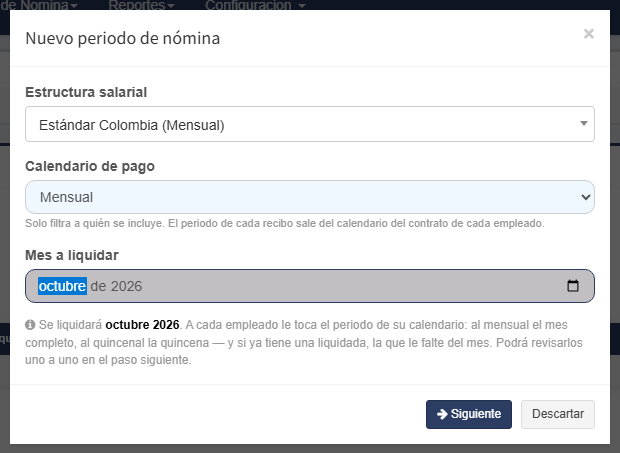Click the 'Calendario de pago' label
Image resolution: width=620 pixels, height=453 pixels.
click(90, 166)
